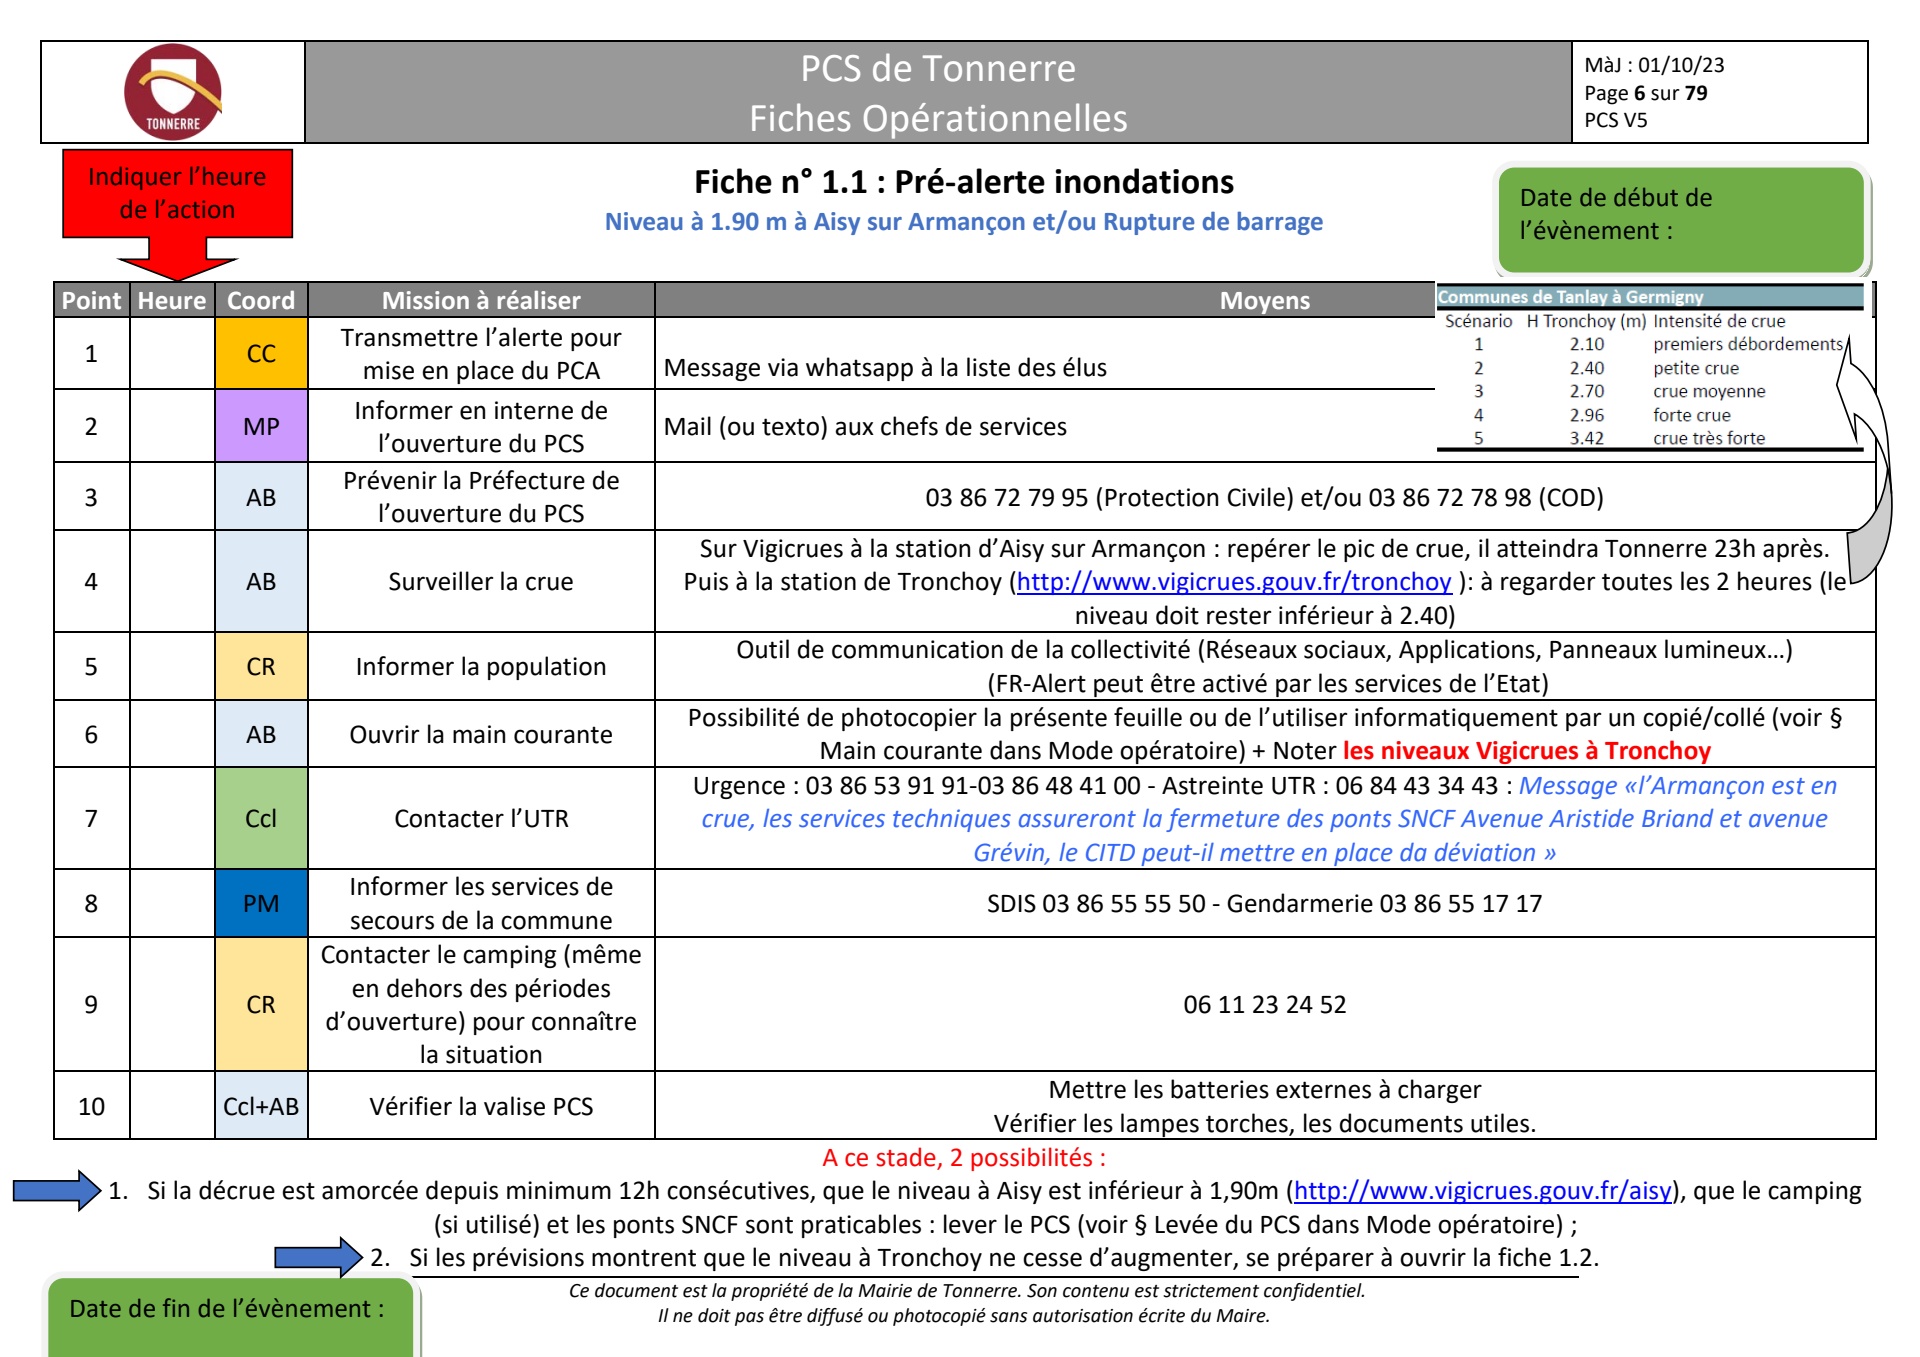Screen dimensions: 1920x1357
Task: Click the "Informer la population" mission
Action: pos(481,667)
